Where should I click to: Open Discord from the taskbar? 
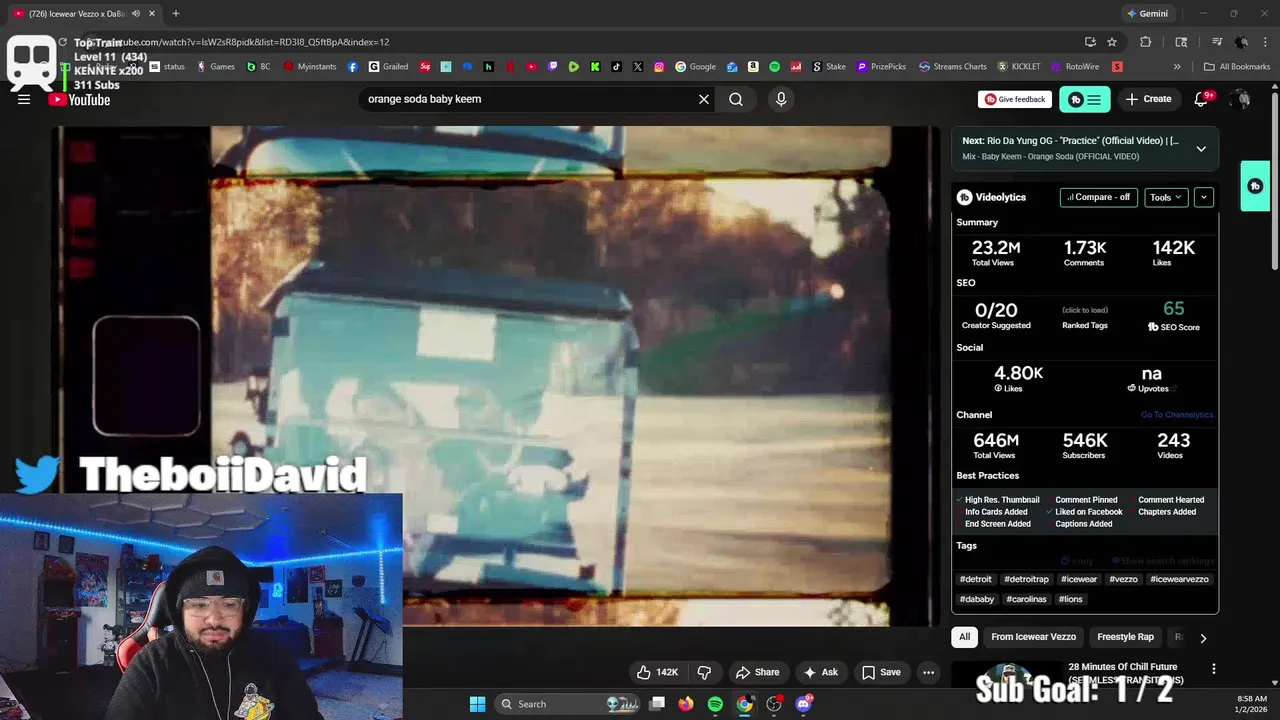(804, 704)
